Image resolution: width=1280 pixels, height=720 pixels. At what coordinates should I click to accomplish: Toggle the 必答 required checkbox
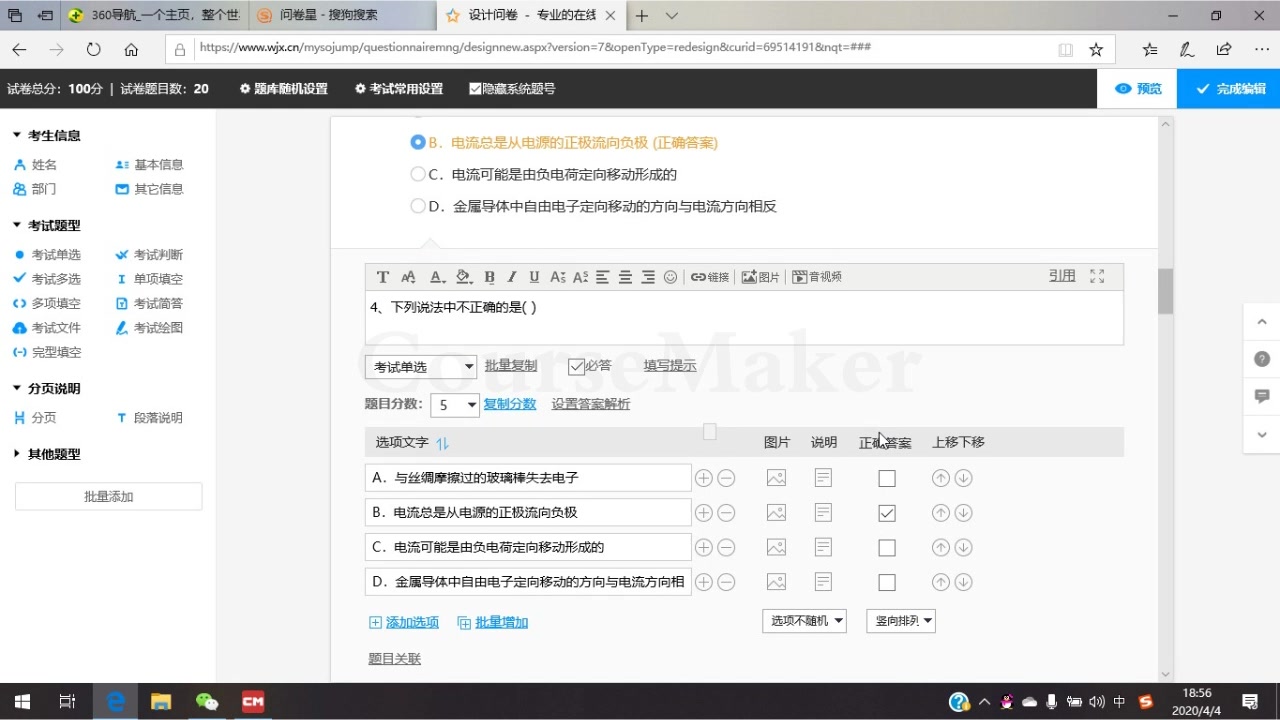[576, 367]
